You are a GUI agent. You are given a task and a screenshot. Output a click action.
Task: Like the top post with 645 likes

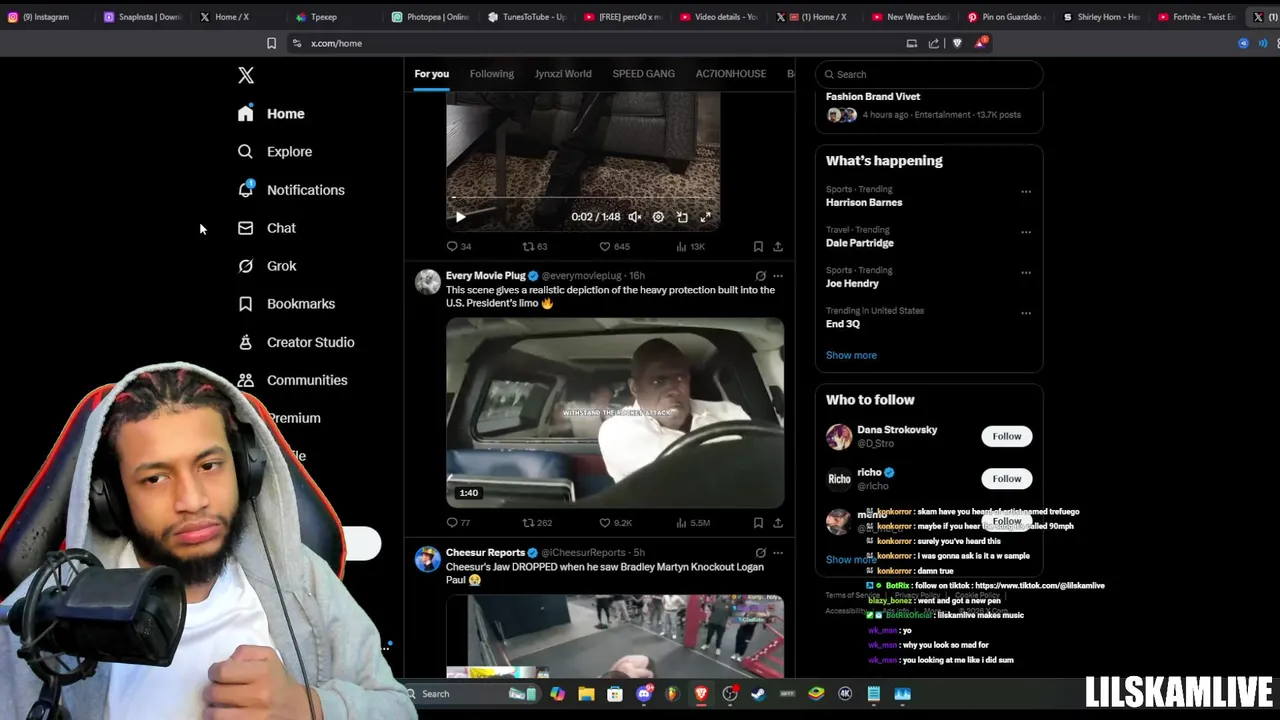[614, 246]
